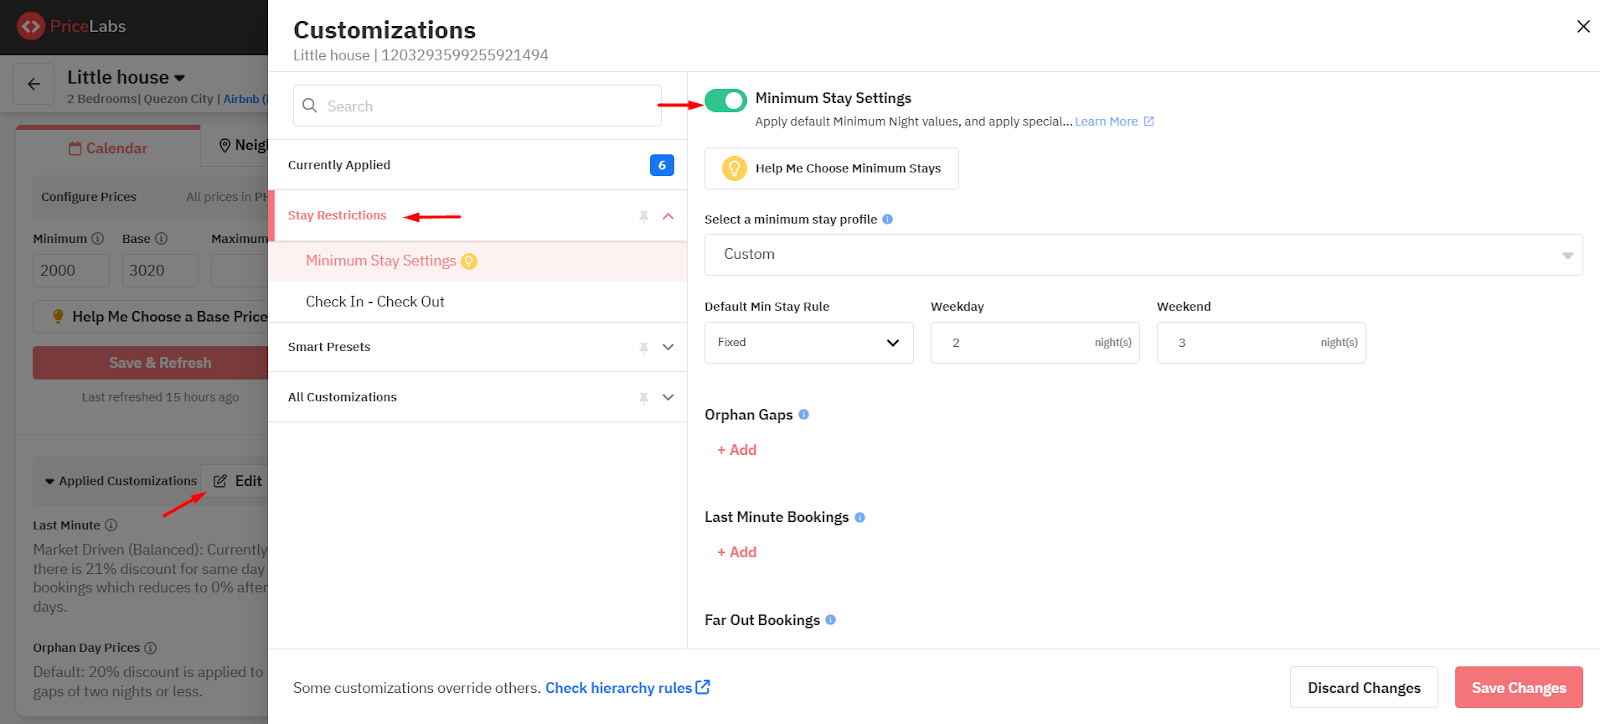This screenshot has height=724, width=1600.
Task: Click the pin icon on Smart Presets
Action: (x=644, y=347)
